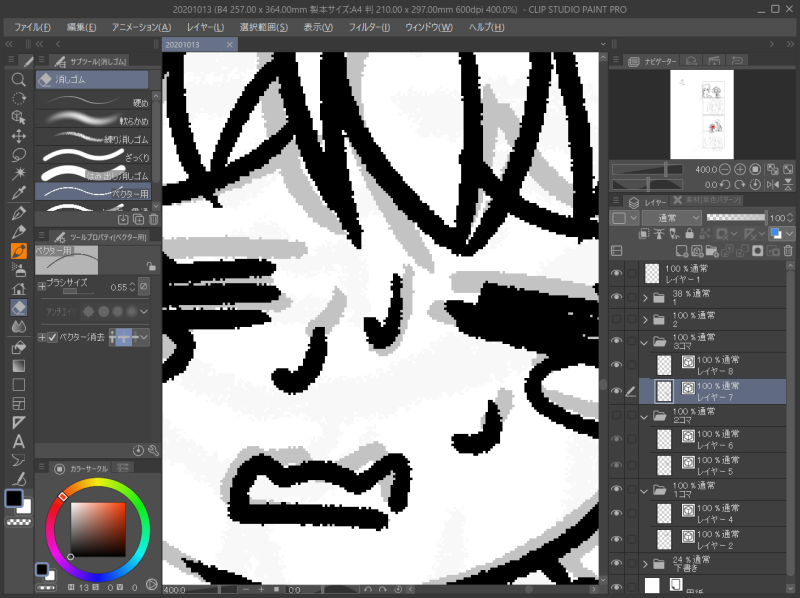Select the Move layer tool
Viewport: 800px width, 598px height.
[18, 136]
